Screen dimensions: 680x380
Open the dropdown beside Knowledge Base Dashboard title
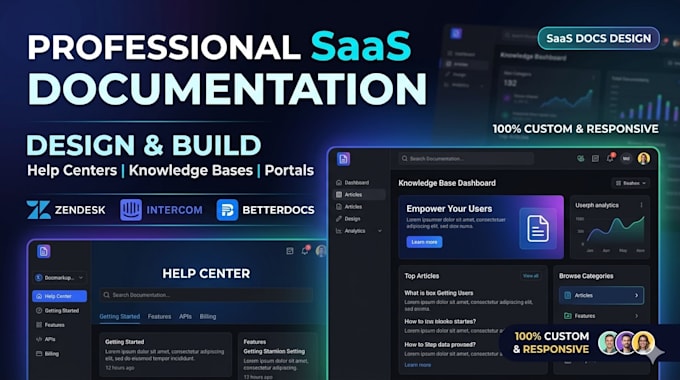[x=631, y=183]
